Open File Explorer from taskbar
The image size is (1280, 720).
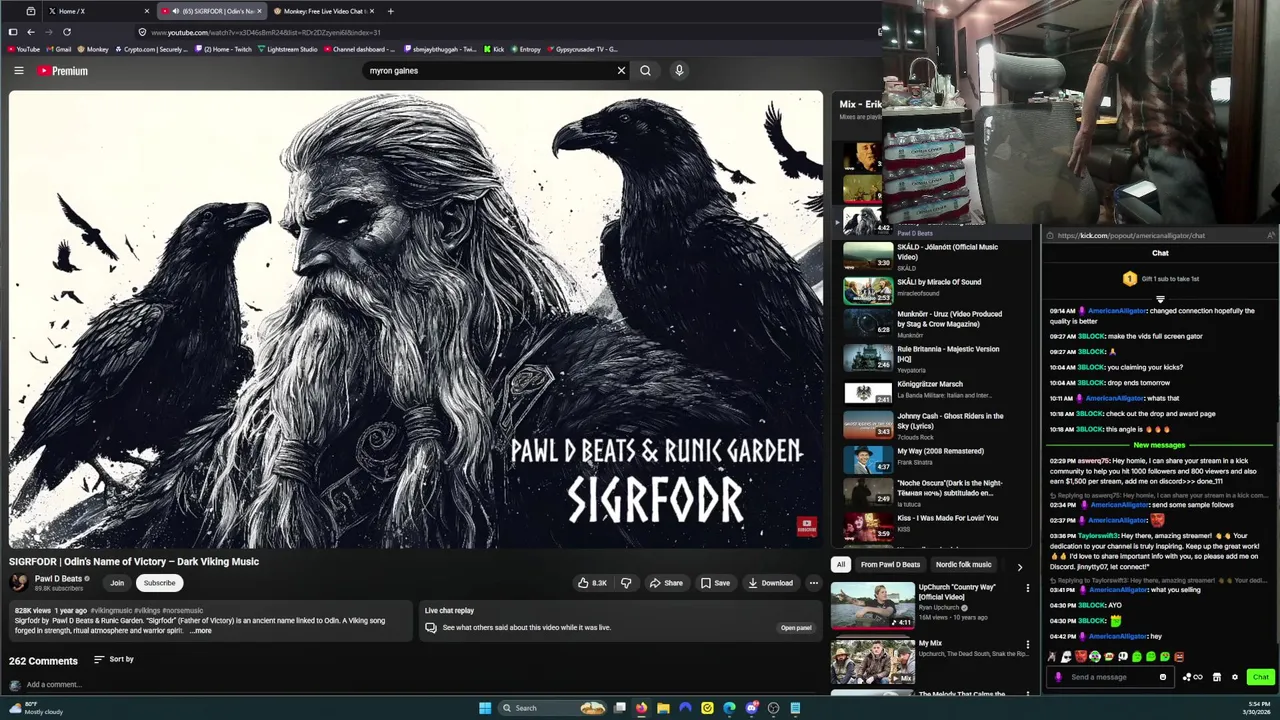click(663, 708)
